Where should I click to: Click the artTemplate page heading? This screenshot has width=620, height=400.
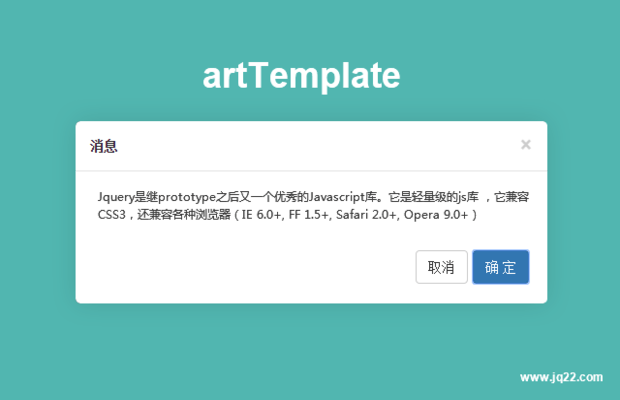[302, 75]
